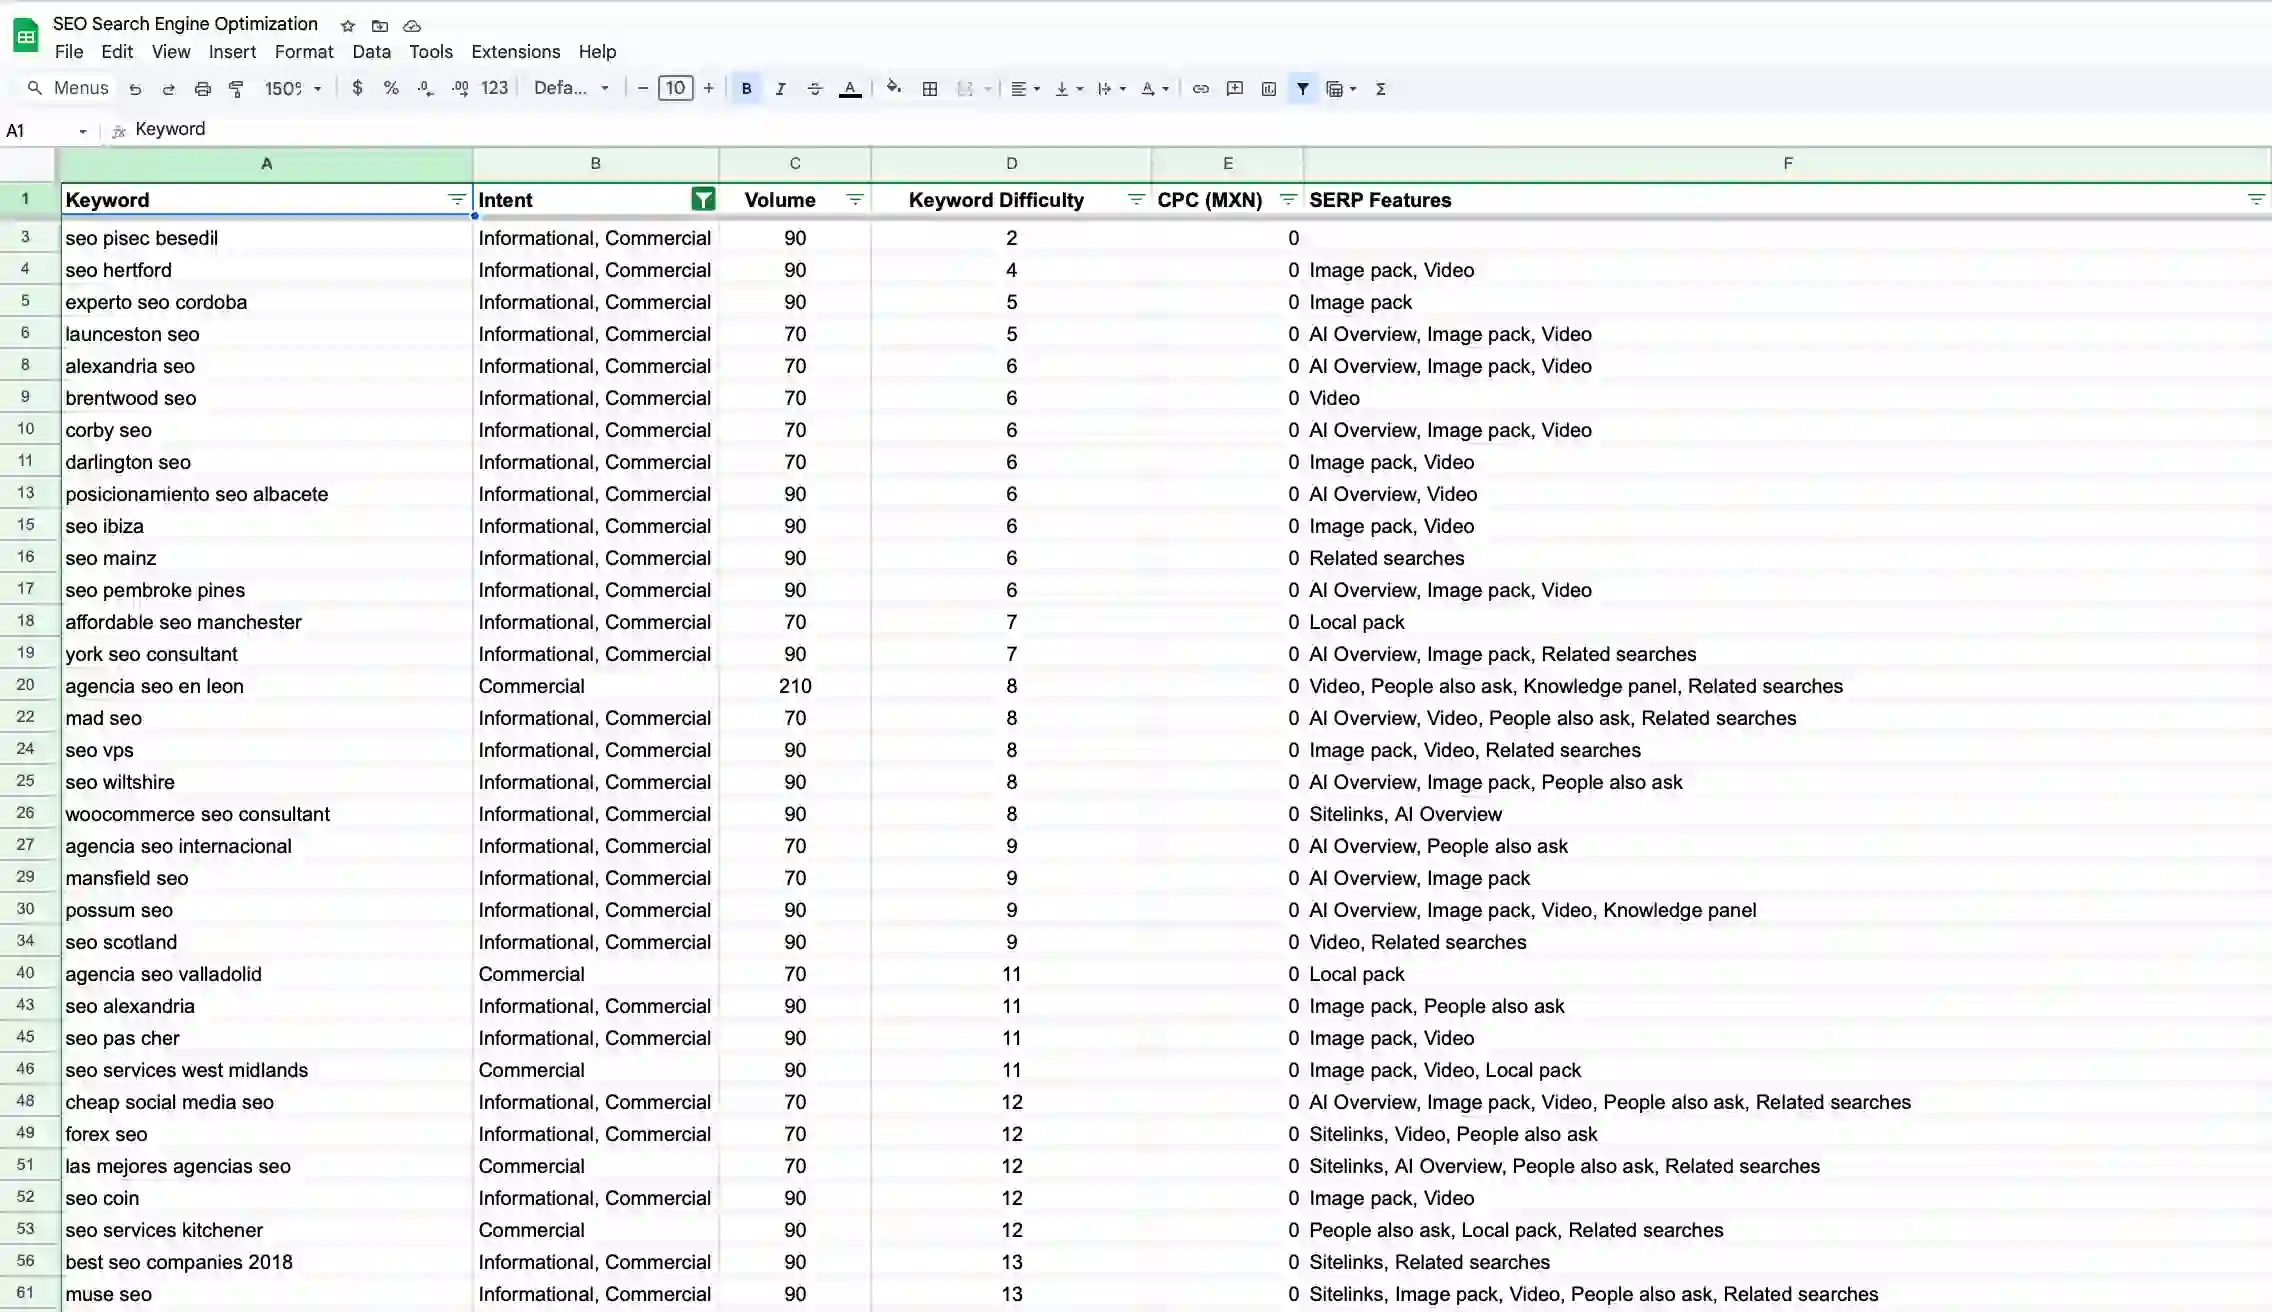Screen dimensions: 2272x1312
Task: Open the Data menu
Action: click(371, 52)
